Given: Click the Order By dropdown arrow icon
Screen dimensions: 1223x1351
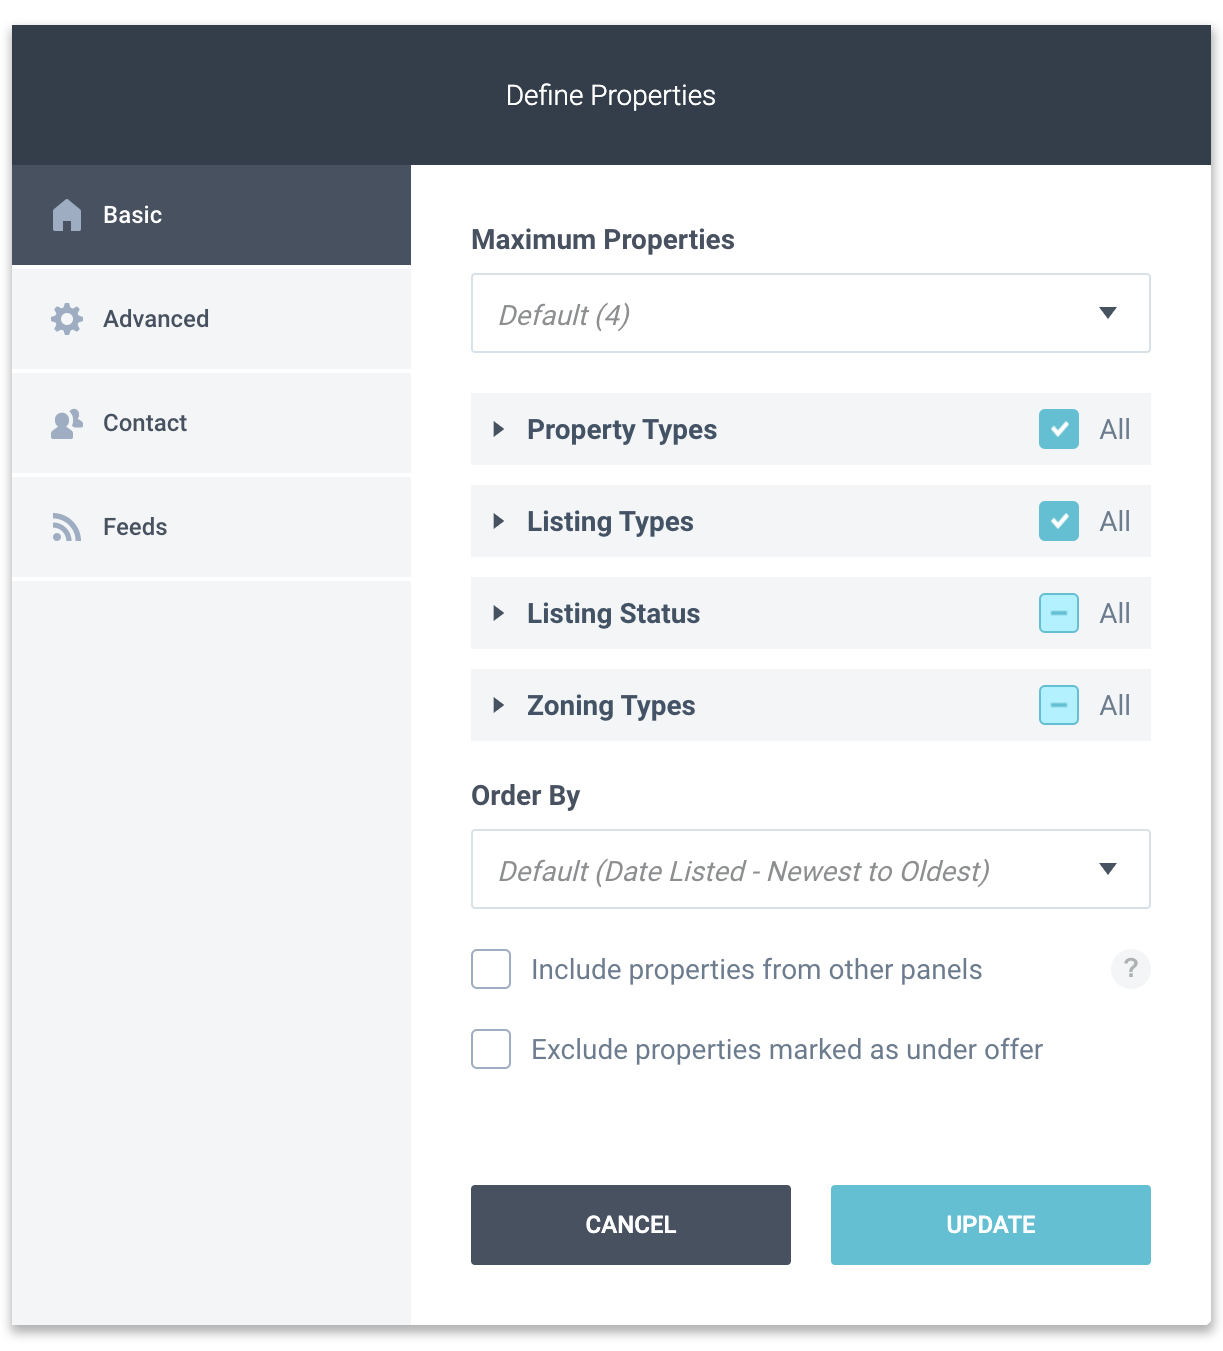Looking at the screenshot, I should 1108,869.
